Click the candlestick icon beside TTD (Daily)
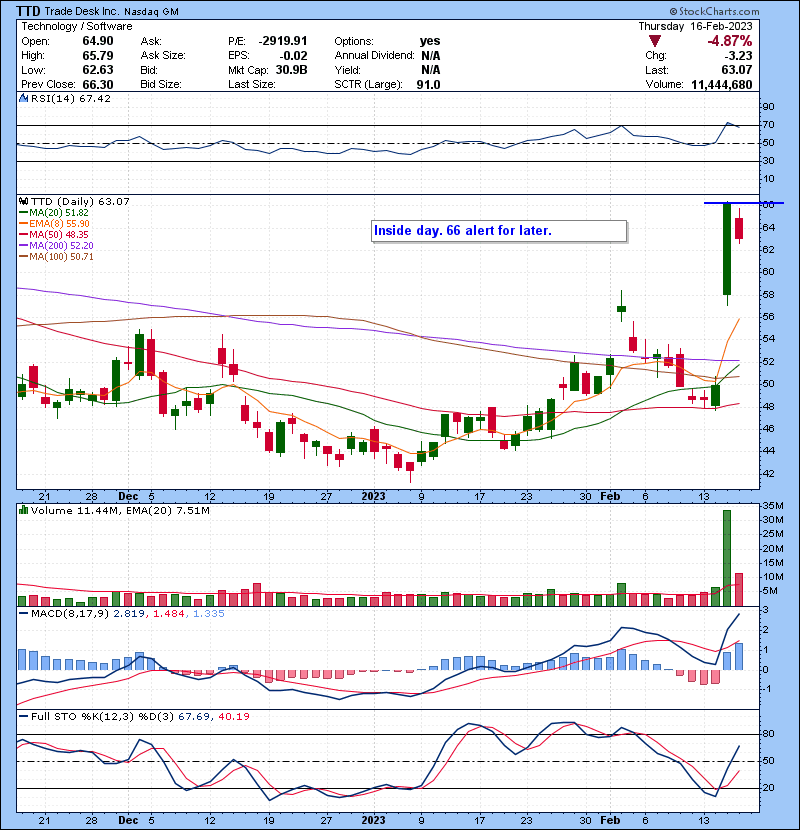 (x=23, y=201)
